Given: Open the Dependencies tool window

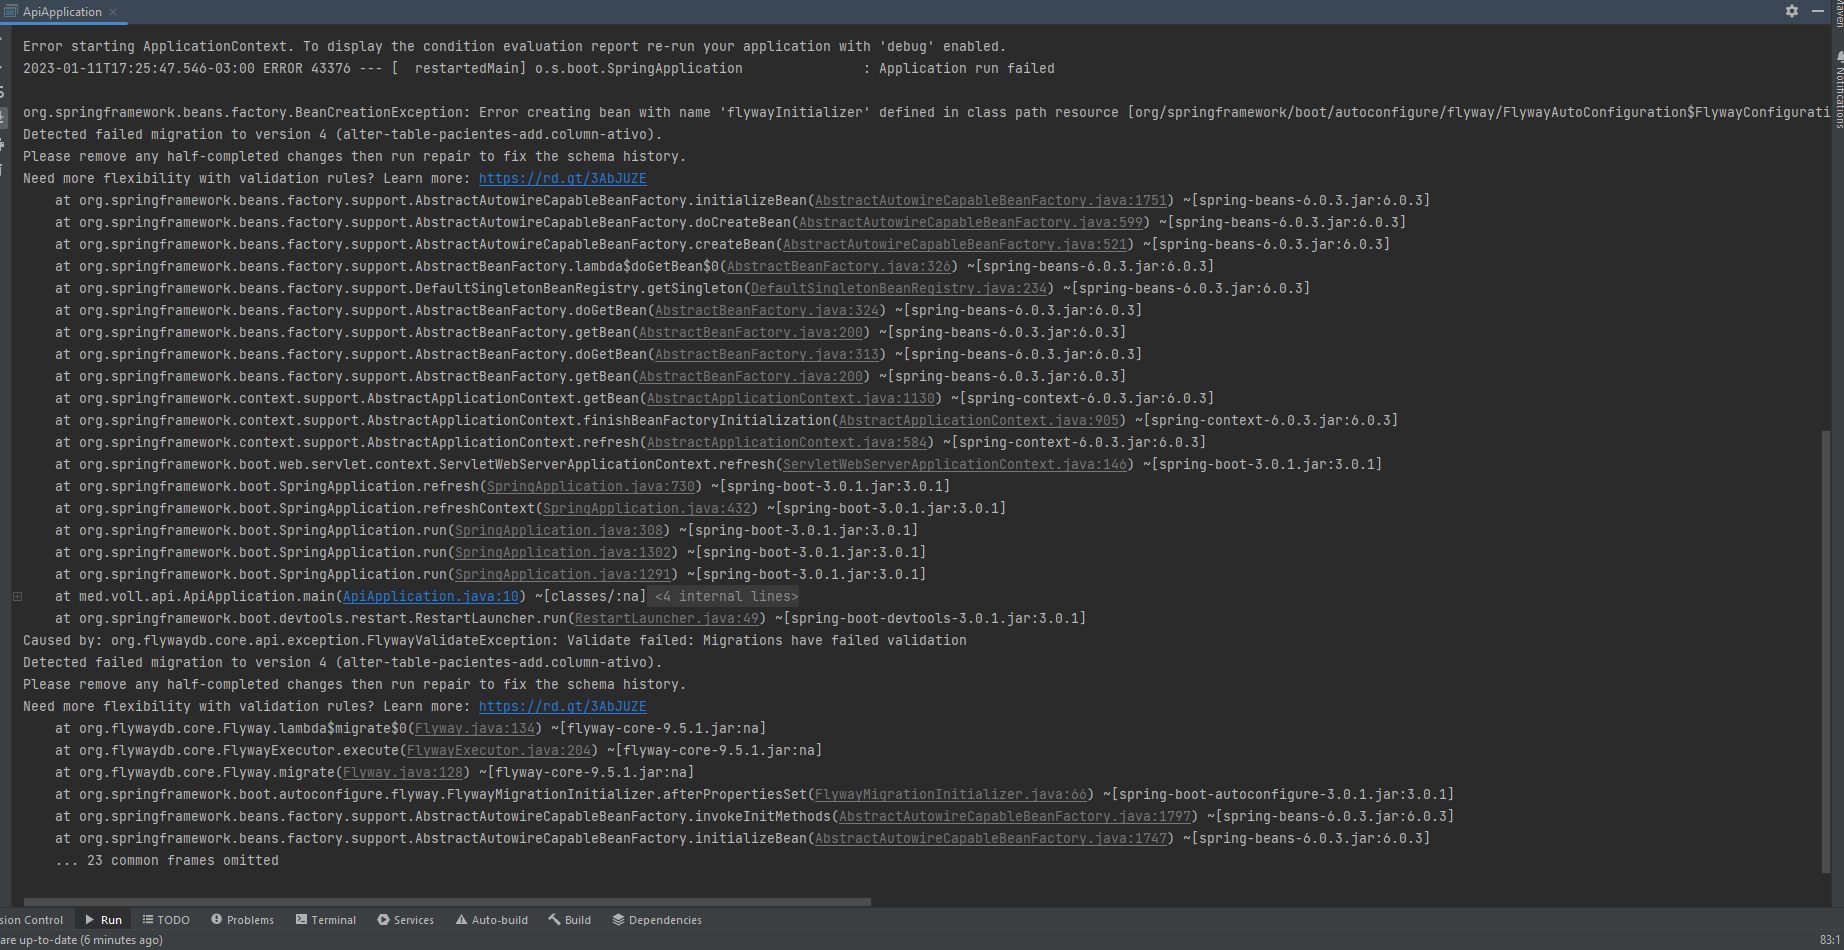Looking at the screenshot, I should click(657, 920).
